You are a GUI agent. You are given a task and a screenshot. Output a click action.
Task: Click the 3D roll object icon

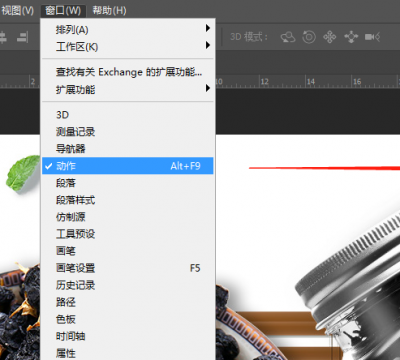click(309, 37)
